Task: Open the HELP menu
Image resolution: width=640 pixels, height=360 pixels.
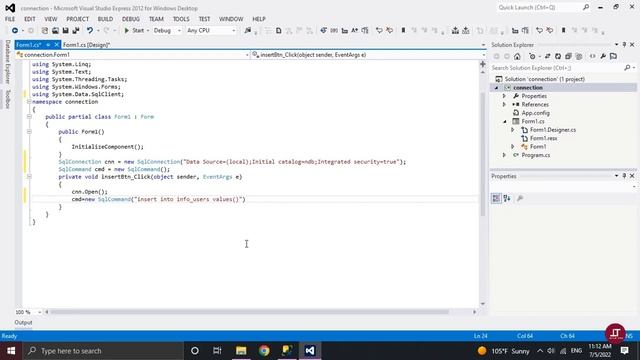Action: click(x=259, y=19)
